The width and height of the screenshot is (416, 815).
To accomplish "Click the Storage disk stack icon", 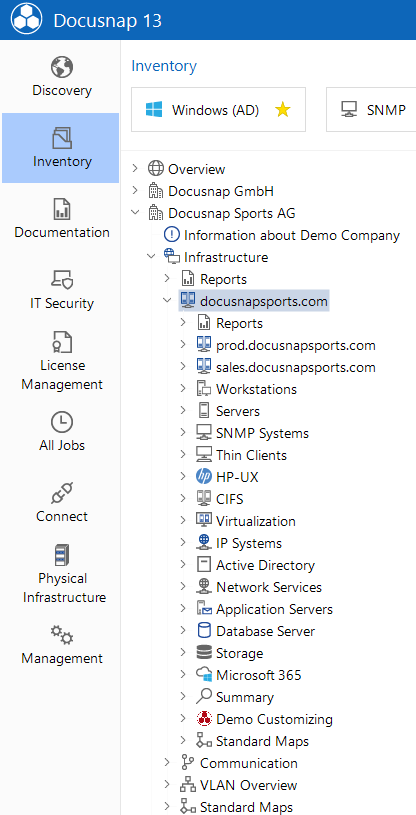I will [x=204, y=652].
